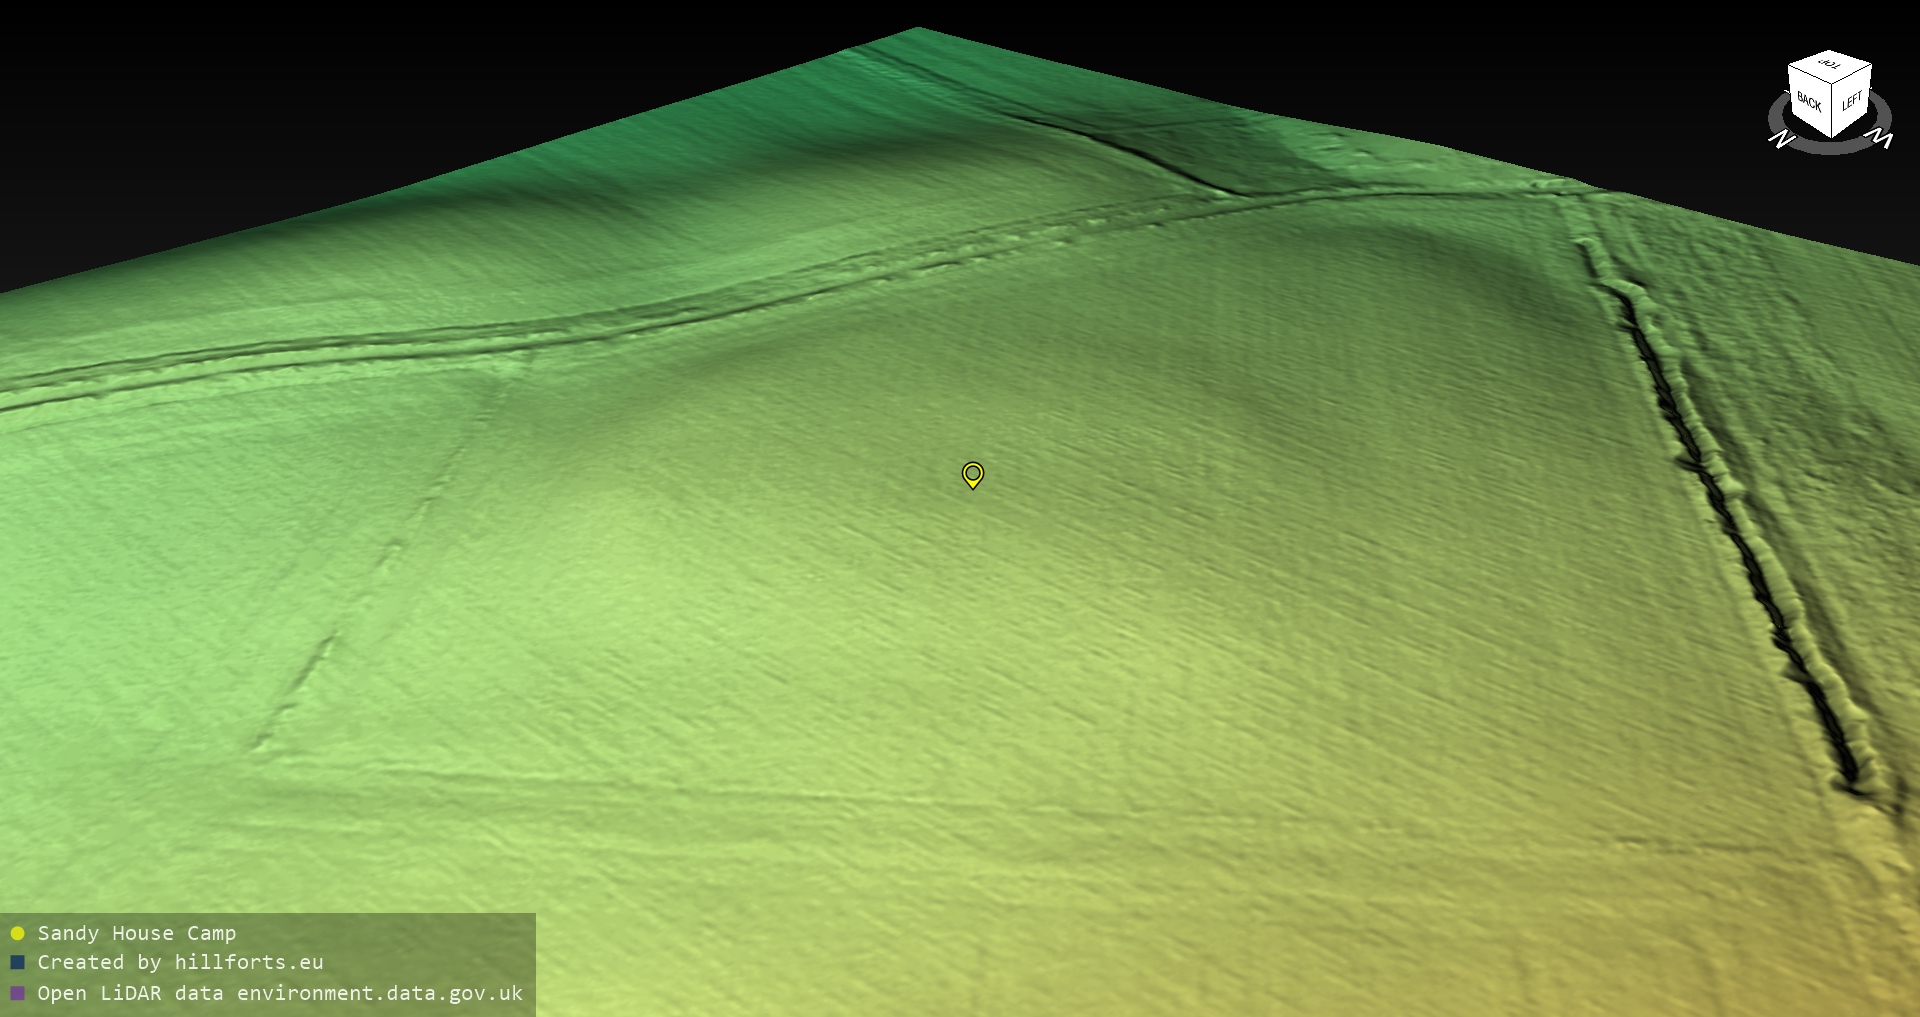The height and width of the screenshot is (1017, 1920).
Task: Click the purple legend square
Action: click(x=17, y=993)
